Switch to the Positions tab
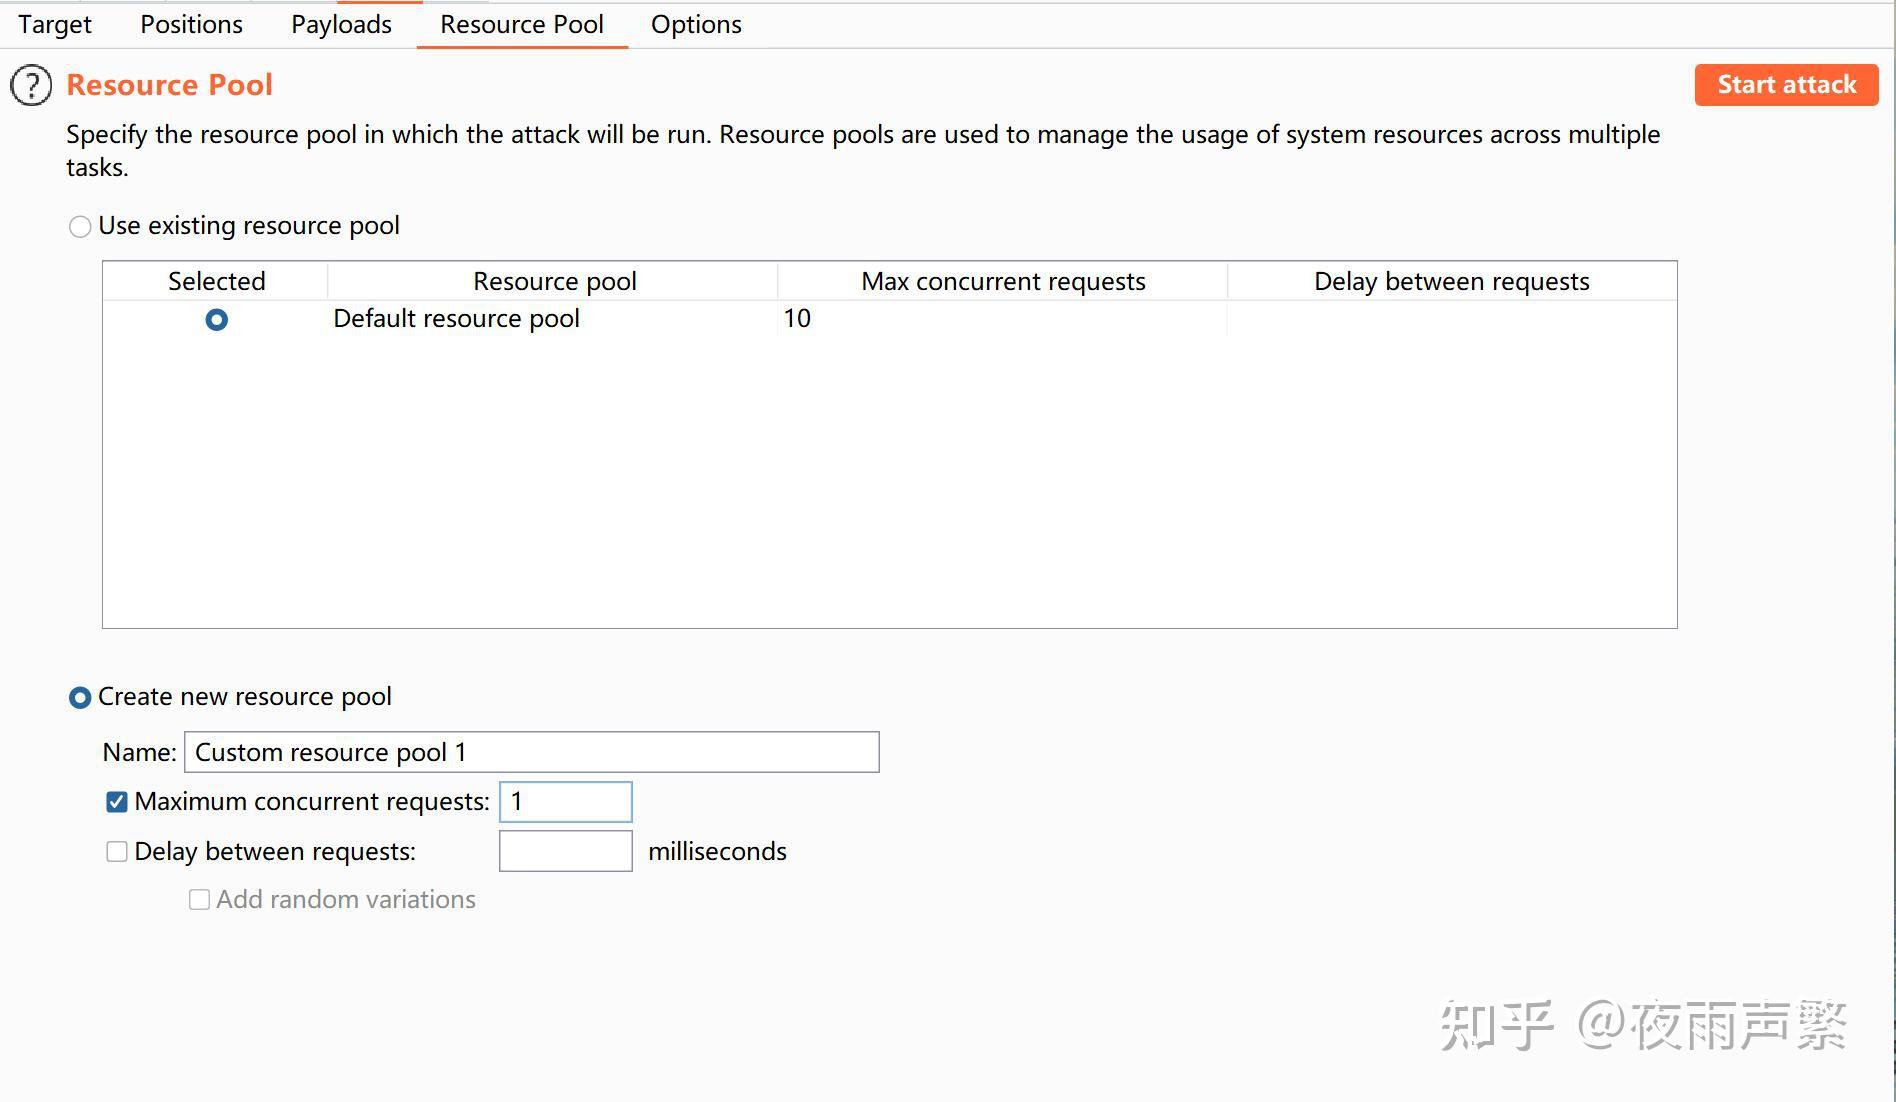The width and height of the screenshot is (1896, 1102). (x=191, y=24)
